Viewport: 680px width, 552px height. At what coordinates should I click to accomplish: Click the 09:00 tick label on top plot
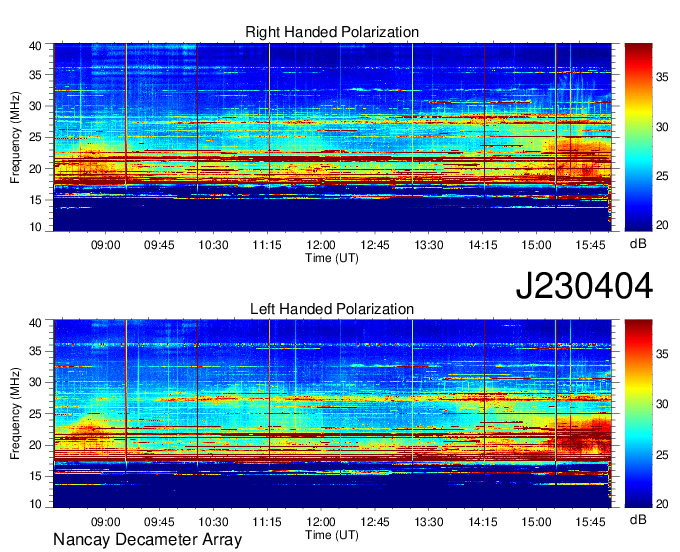point(105,245)
